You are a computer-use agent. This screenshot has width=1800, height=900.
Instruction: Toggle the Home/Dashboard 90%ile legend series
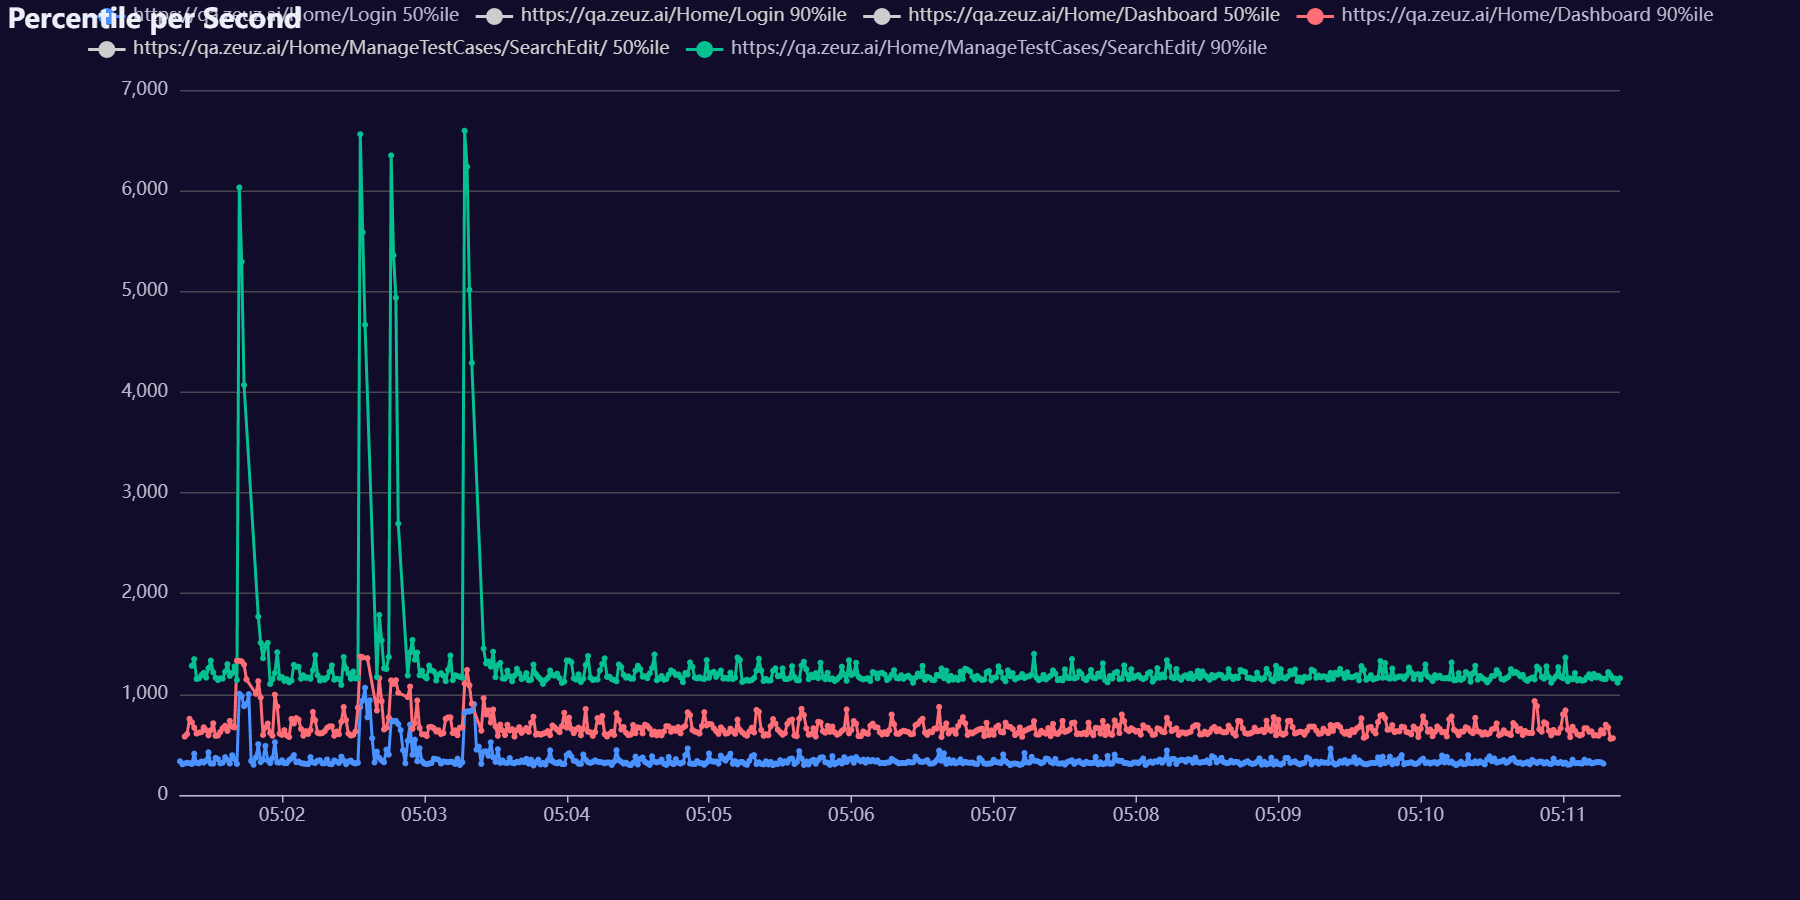1505,15
